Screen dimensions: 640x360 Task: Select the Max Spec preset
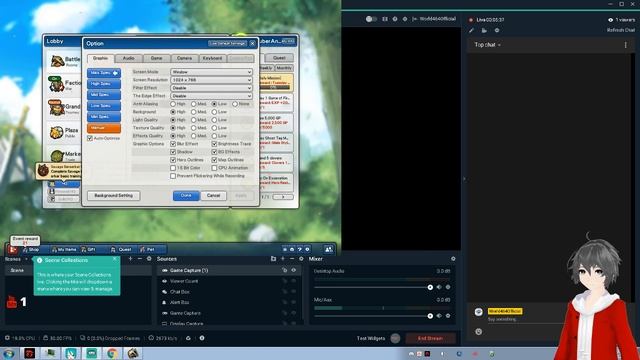104,73
